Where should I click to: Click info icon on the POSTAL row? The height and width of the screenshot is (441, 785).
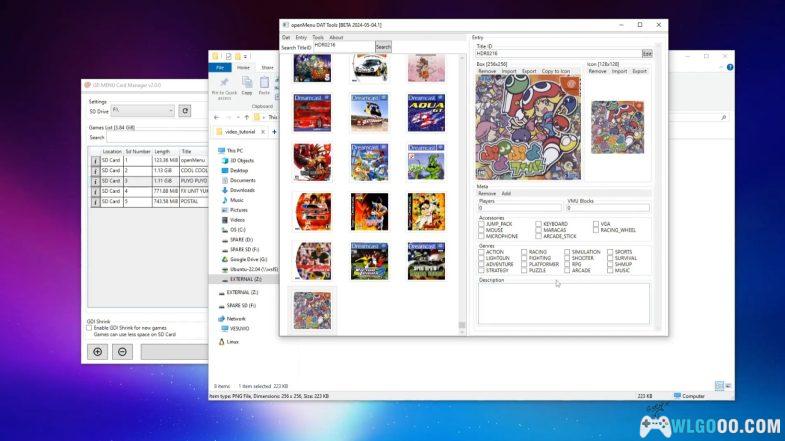95,202
